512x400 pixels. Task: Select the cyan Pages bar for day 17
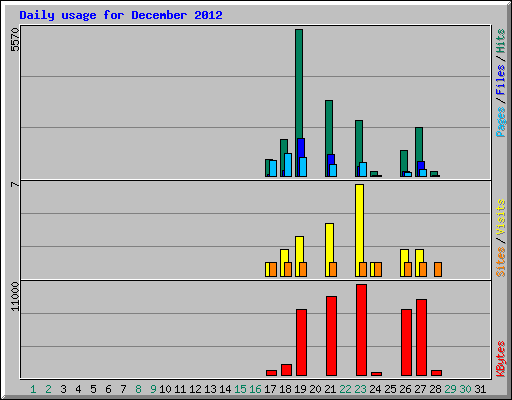273,168
